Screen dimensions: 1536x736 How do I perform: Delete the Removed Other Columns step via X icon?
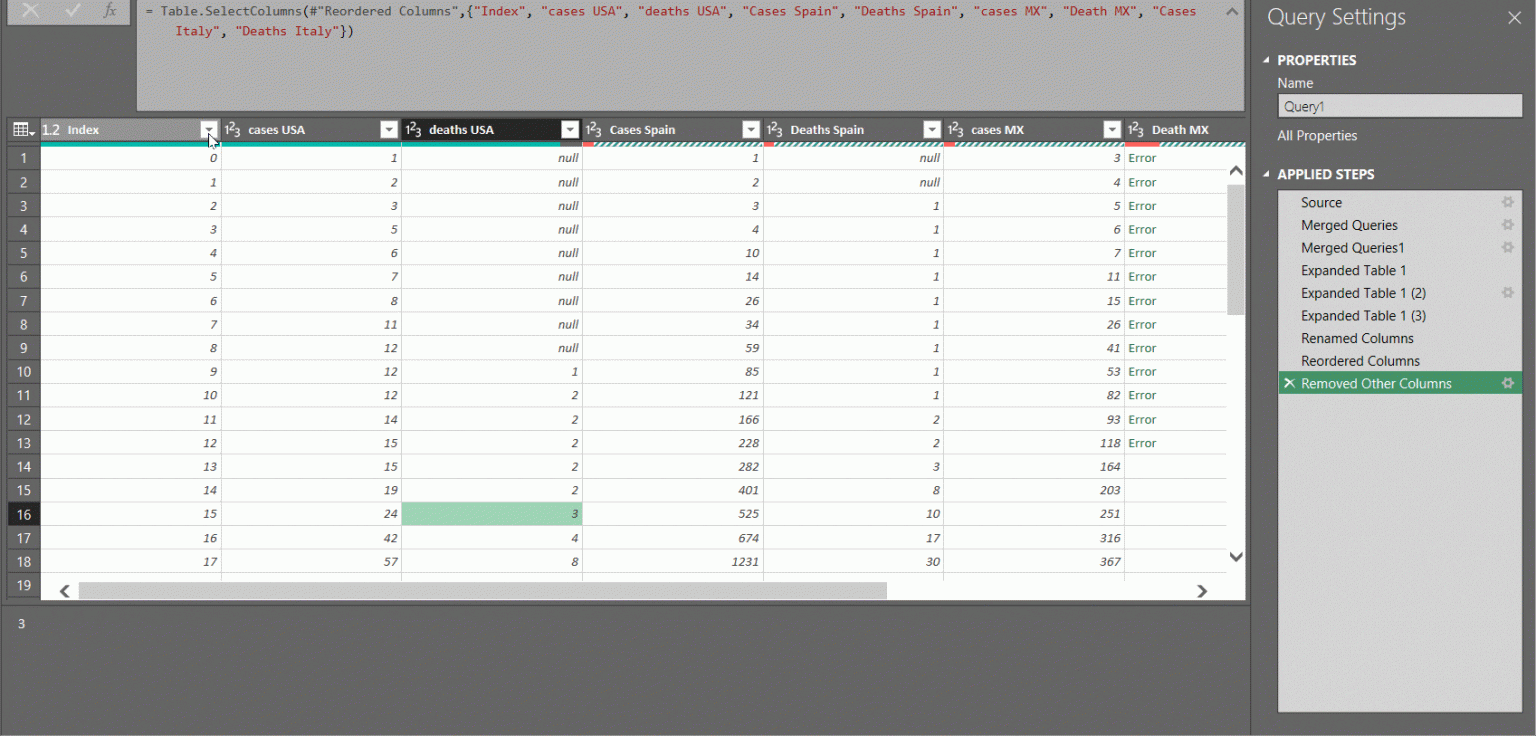click(1290, 383)
